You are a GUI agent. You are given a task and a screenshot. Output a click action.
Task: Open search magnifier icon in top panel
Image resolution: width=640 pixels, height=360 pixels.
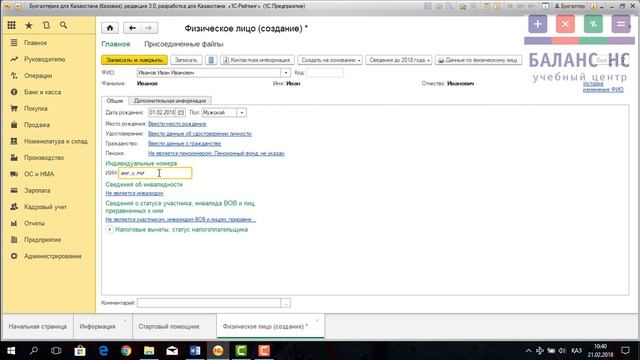(63, 25)
